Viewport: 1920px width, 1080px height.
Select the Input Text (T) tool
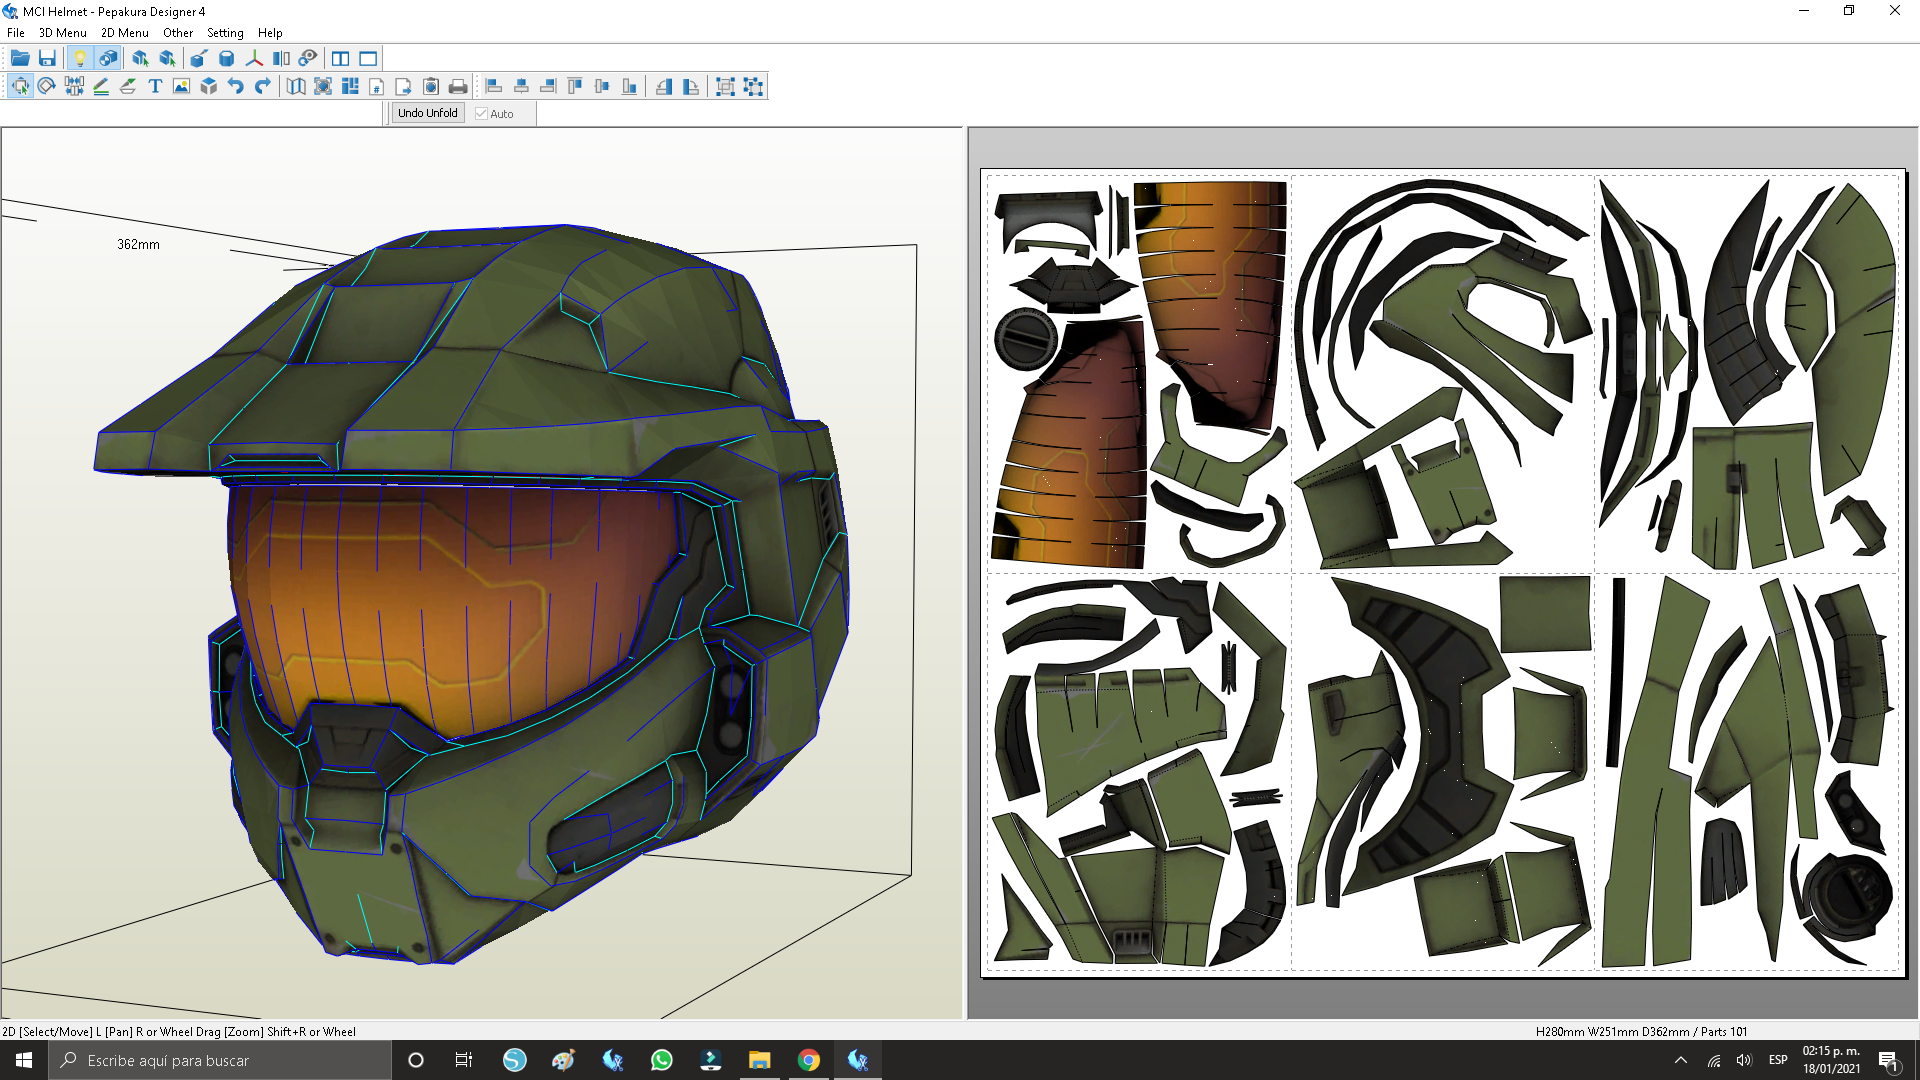(x=155, y=87)
